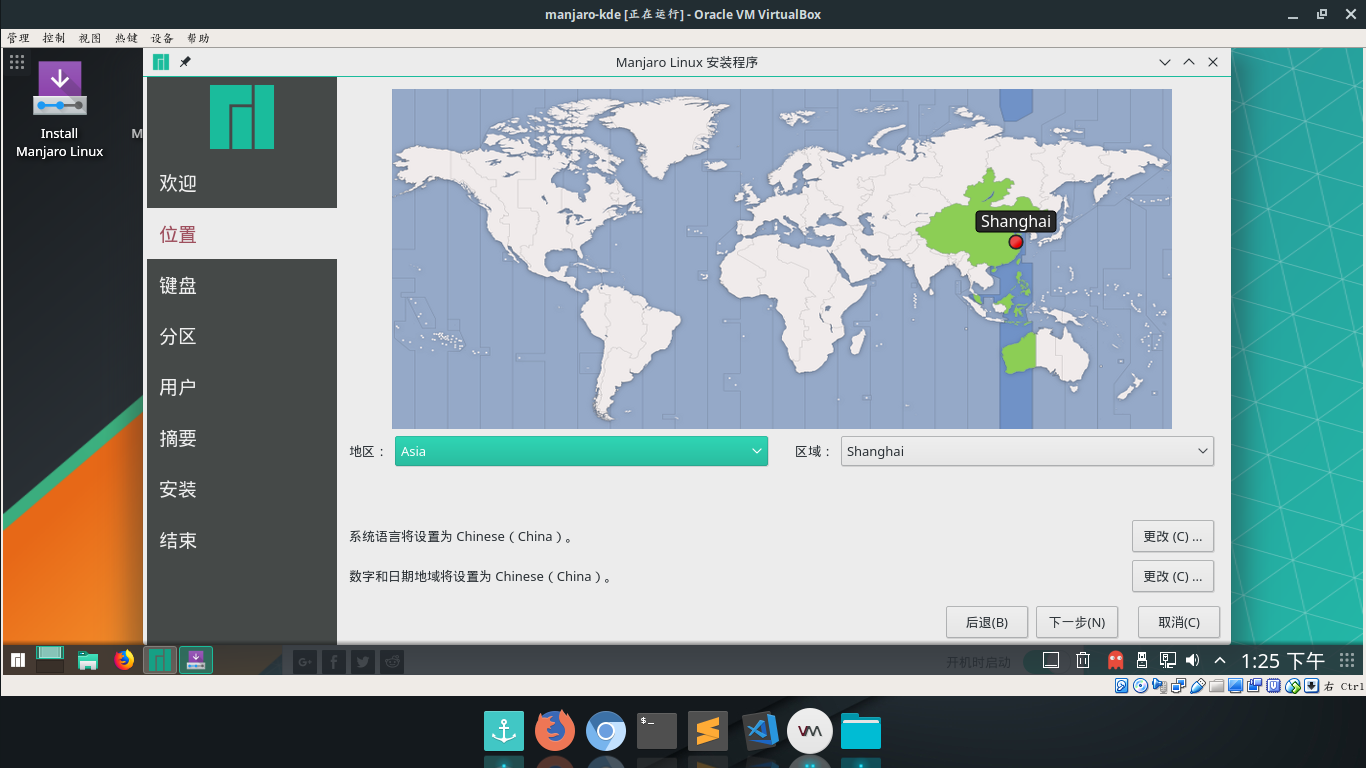Click the red ghost tray icon
Image resolution: width=1366 pixels, height=768 pixels.
(x=1115, y=660)
